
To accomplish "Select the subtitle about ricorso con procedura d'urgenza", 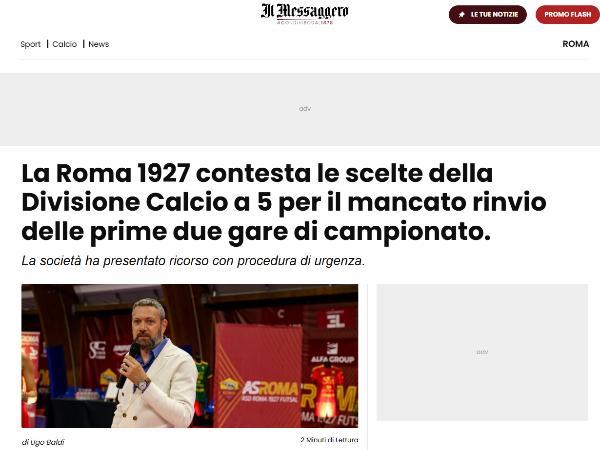I will (193, 261).
